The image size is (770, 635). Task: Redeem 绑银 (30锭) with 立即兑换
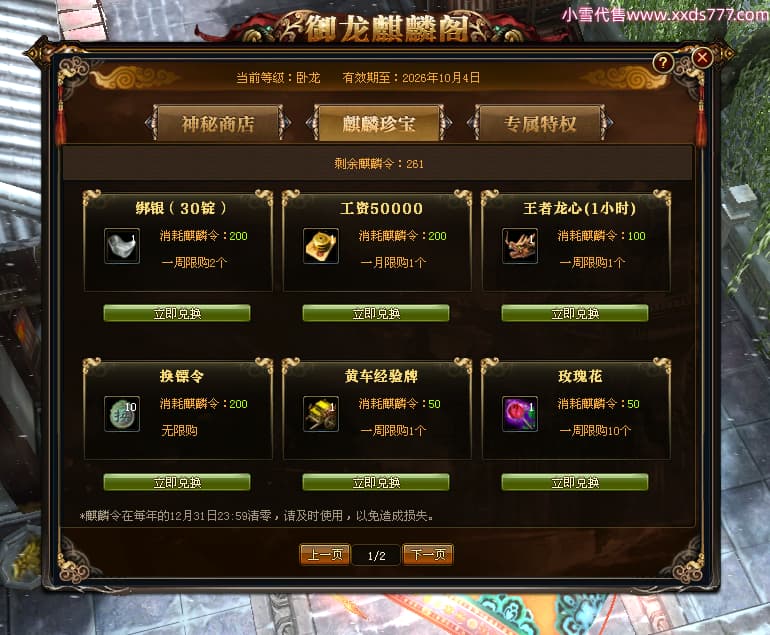tap(177, 313)
